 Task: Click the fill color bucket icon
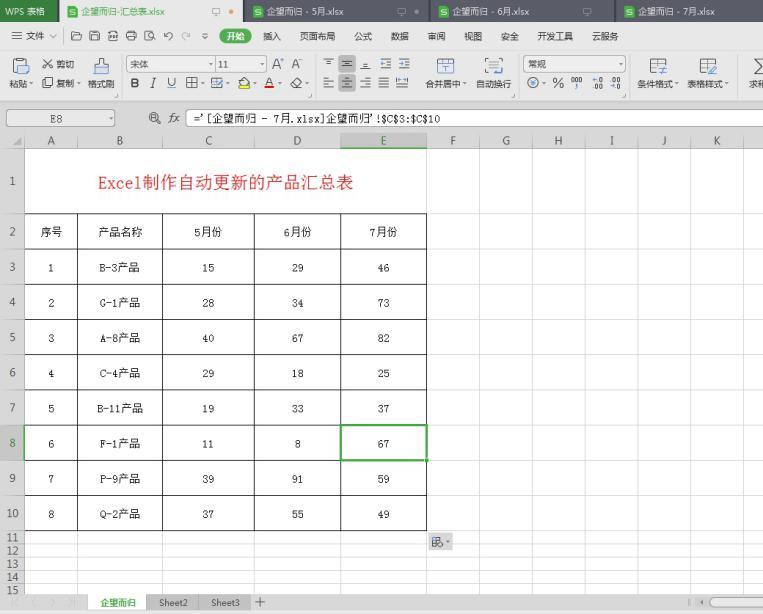[244, 83]
